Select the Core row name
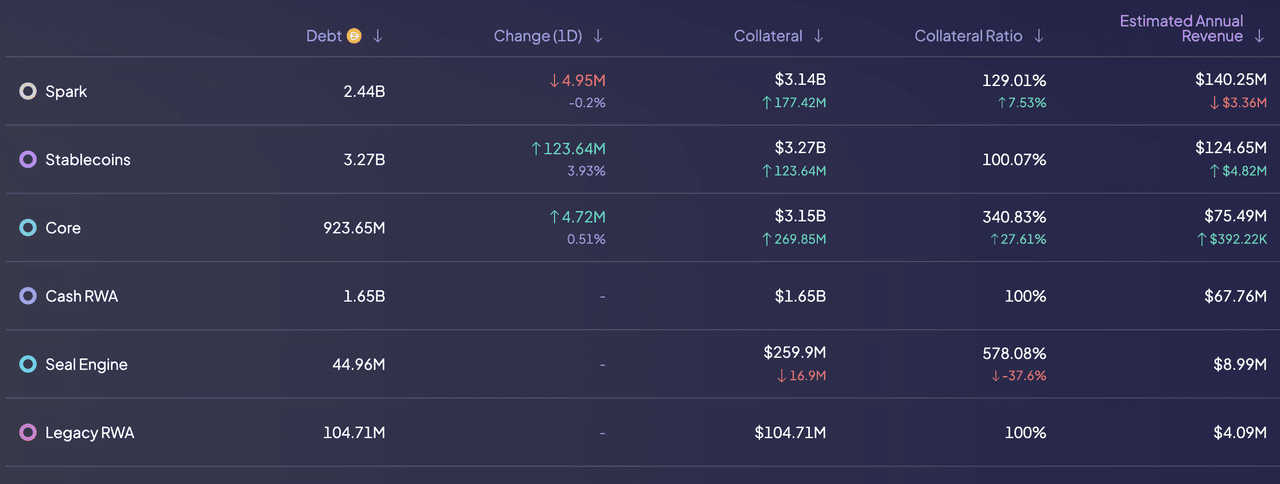 click(63, 228)
